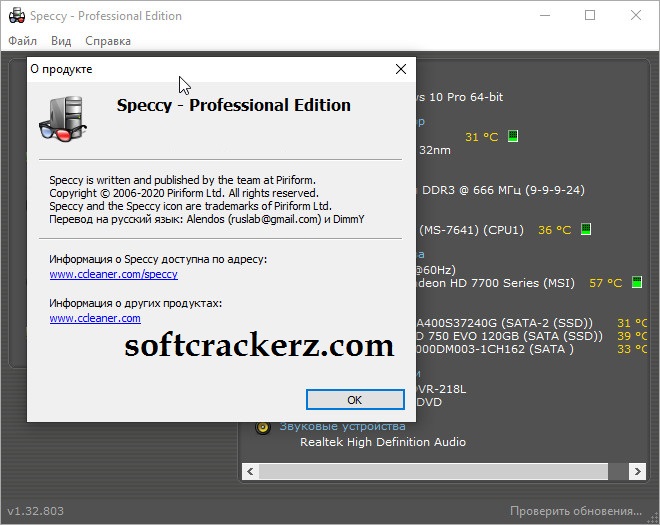Click the Speccy title bar app icon
Screen dimensions: 660x525
[17, 16]
